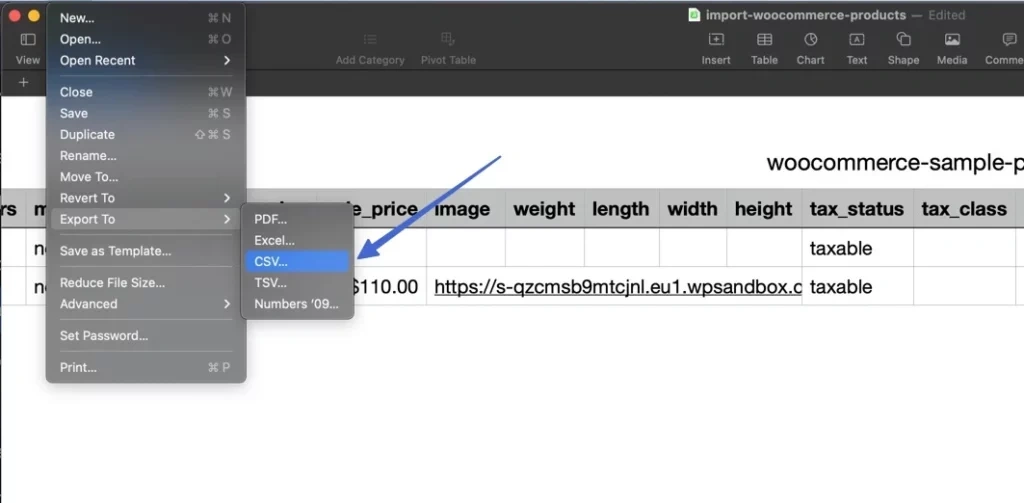Click Reduce File Size… menu entry

[x=112, y=283]
